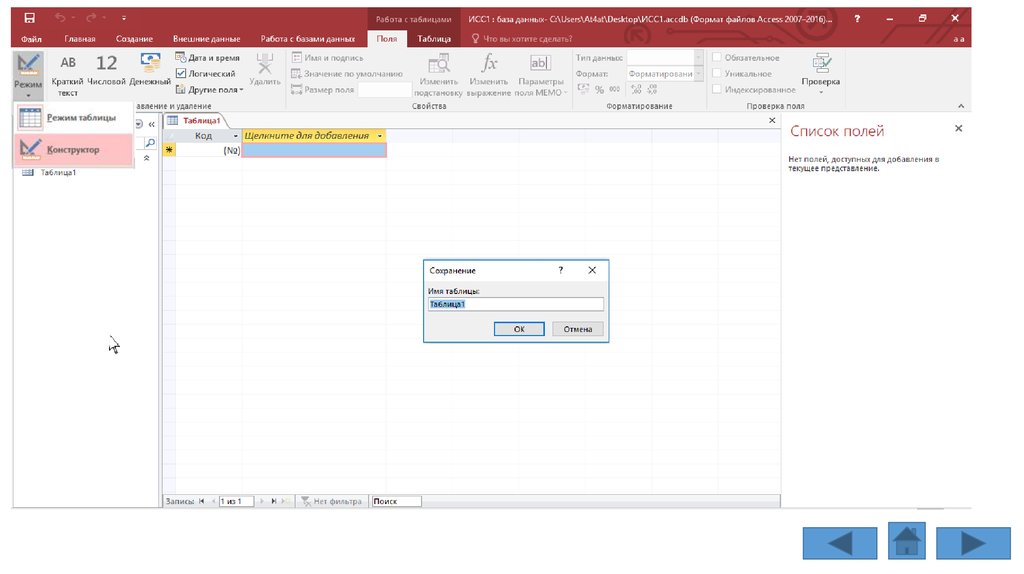The image size is (1024, 574).
Task: Check the Уникальное option
Action: [716, 74]
